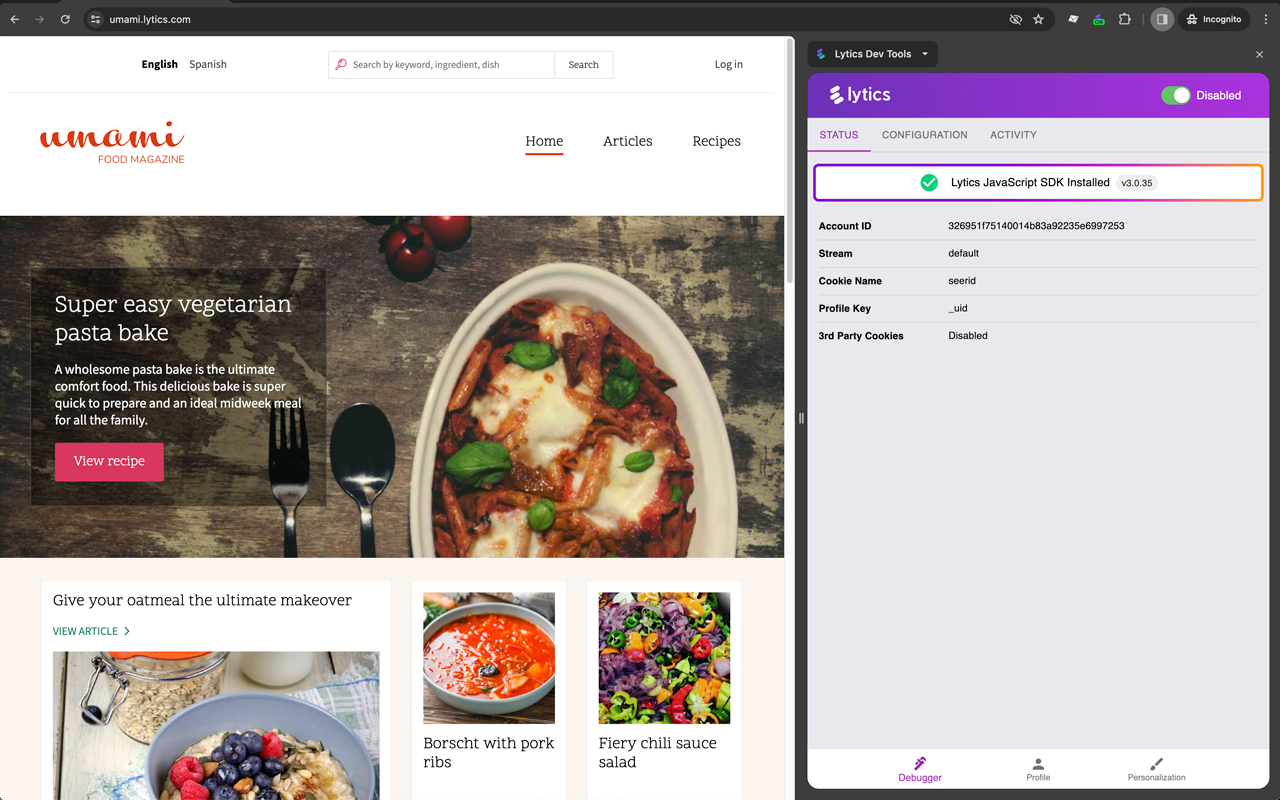Click the 'Stream' label

coord(836,253)
